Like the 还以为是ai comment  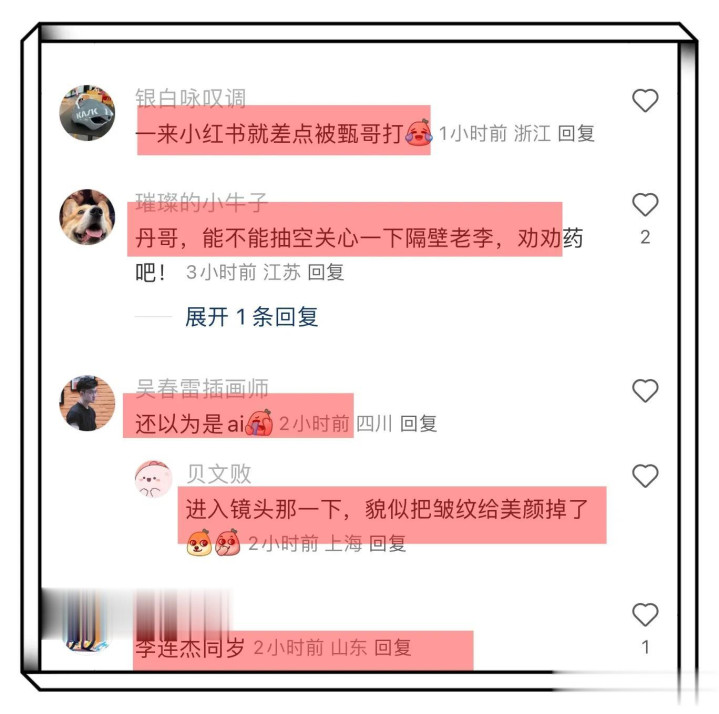coord(645,390)
